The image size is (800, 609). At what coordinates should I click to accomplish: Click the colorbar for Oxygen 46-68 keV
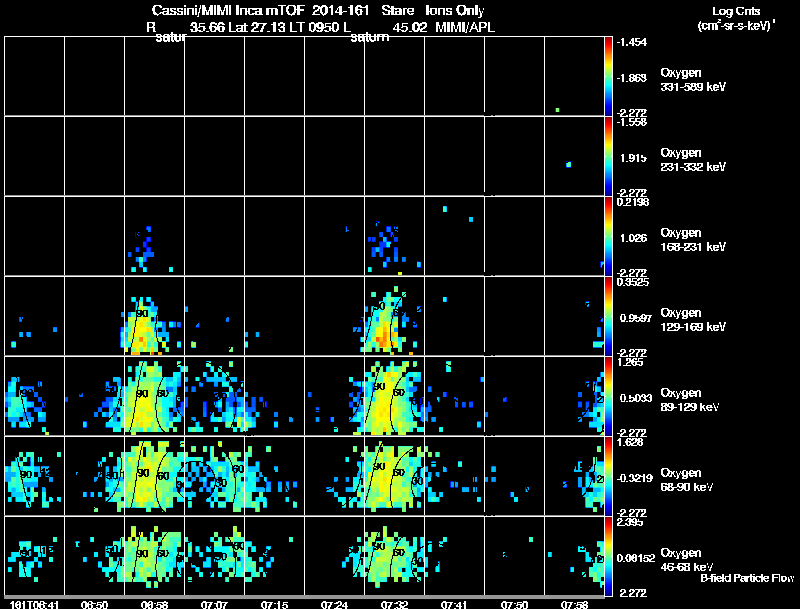(608, 556)
